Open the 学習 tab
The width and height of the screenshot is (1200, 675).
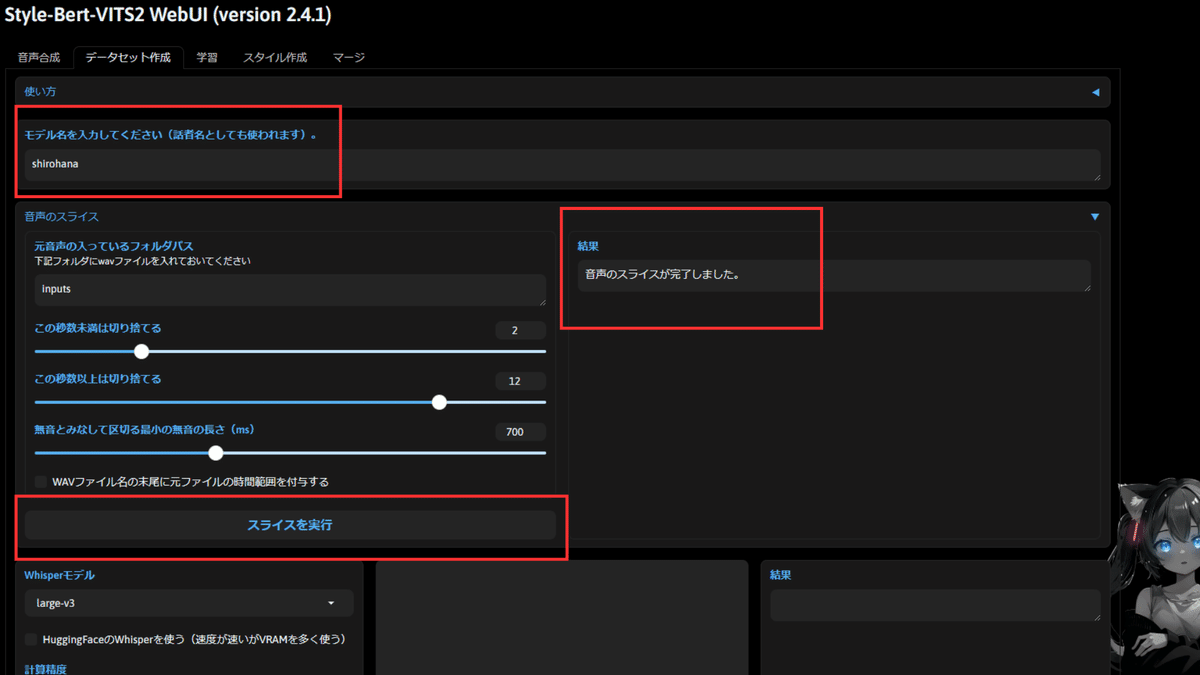(x=207, y=58)
